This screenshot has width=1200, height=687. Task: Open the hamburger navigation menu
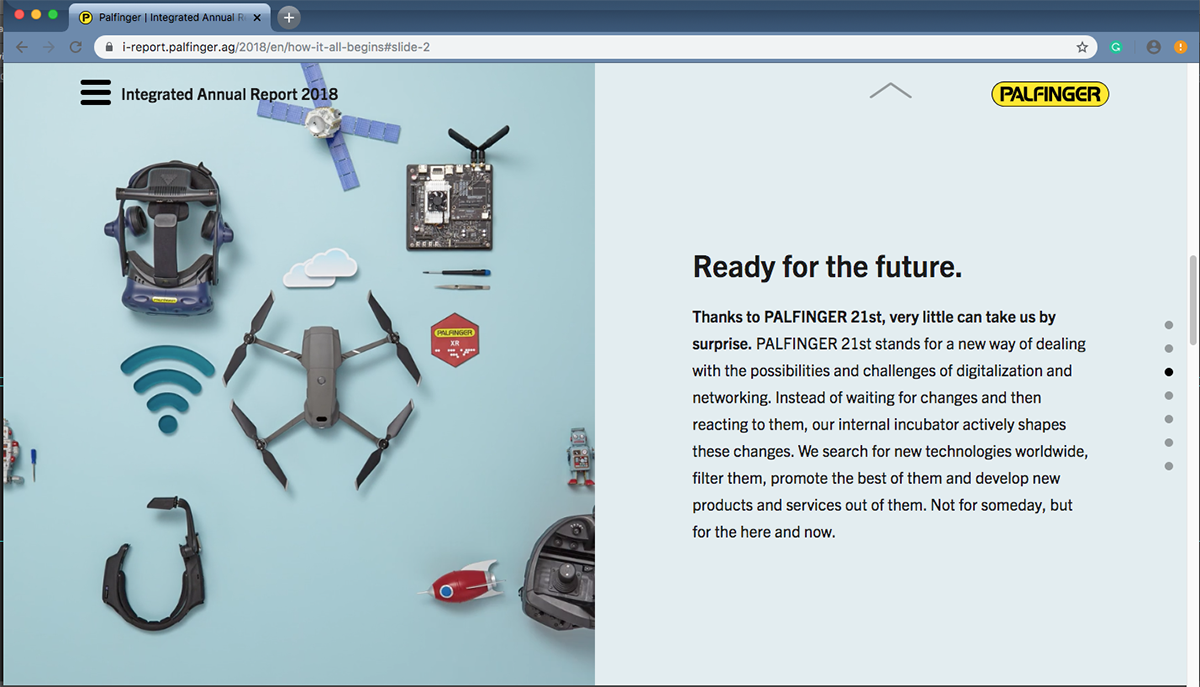click(x=95, y=93)
